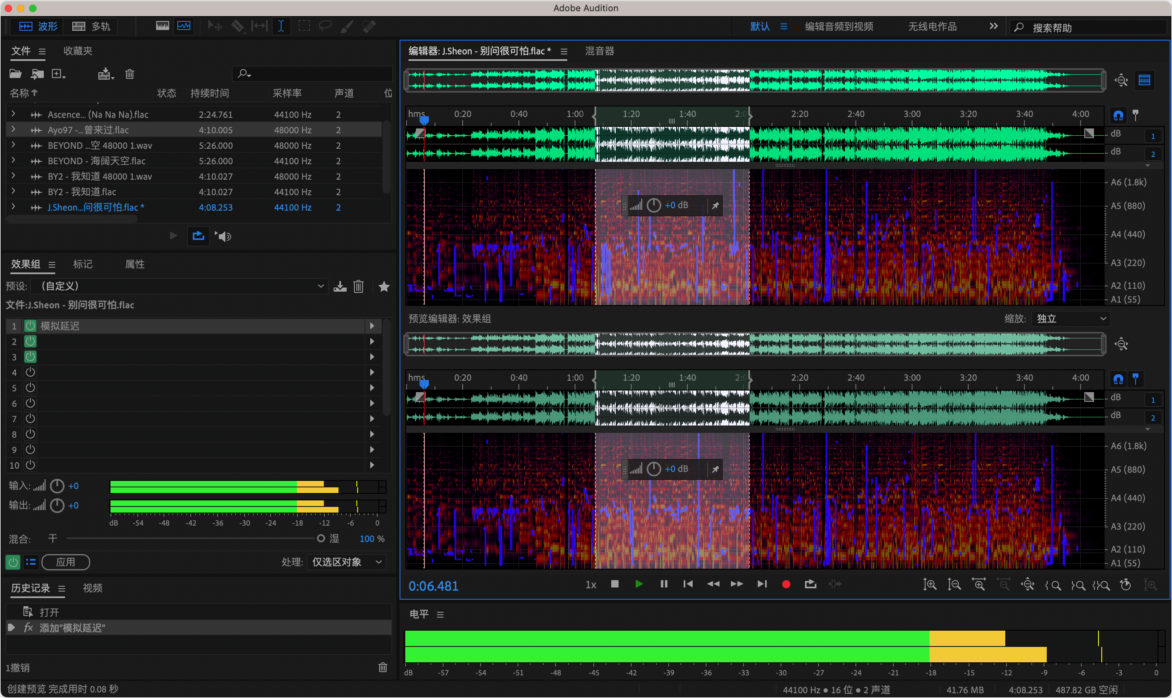Click the 应用 button
This screenshot has width=1172, height=698.
point(66,562)
